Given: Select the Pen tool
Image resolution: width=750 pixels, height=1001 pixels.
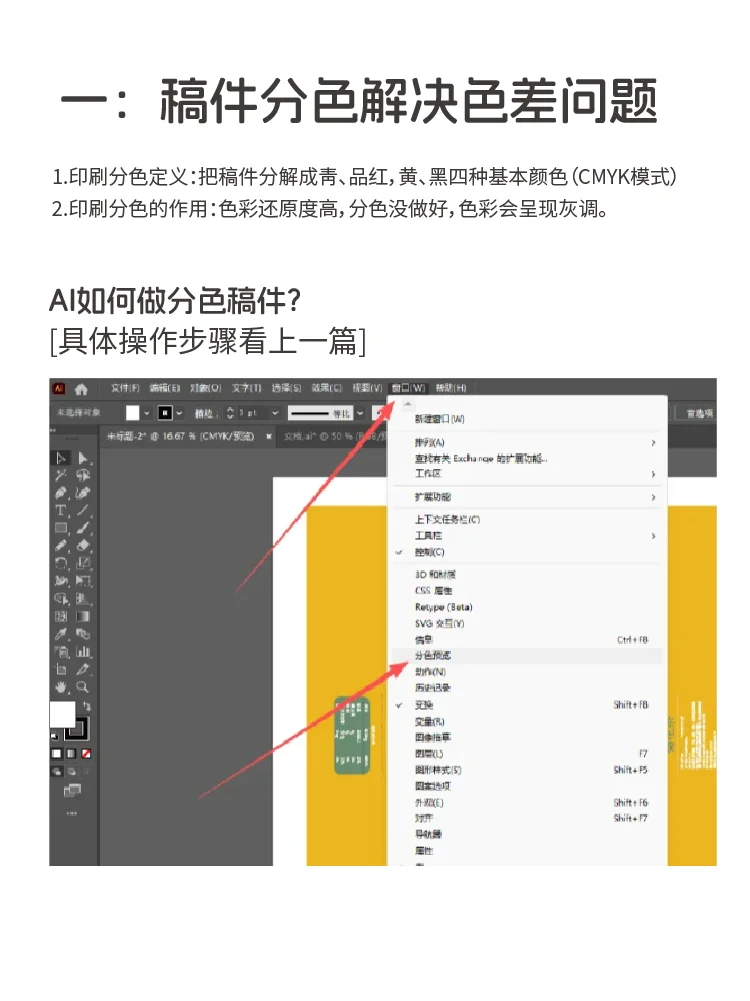Looking at the screenshot, I should (61, 493).
